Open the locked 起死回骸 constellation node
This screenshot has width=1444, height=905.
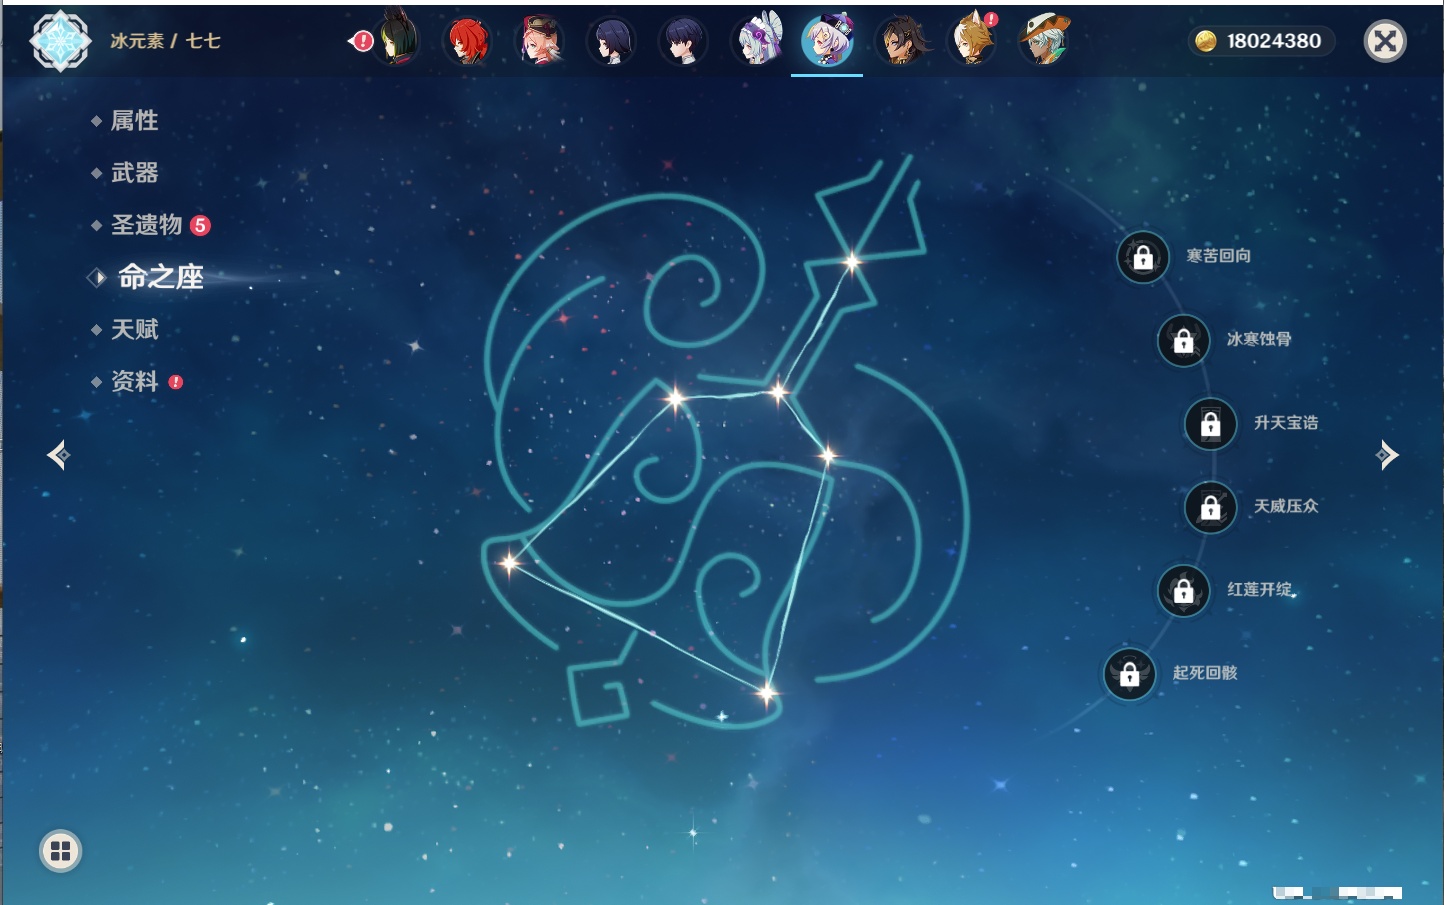1130,674
